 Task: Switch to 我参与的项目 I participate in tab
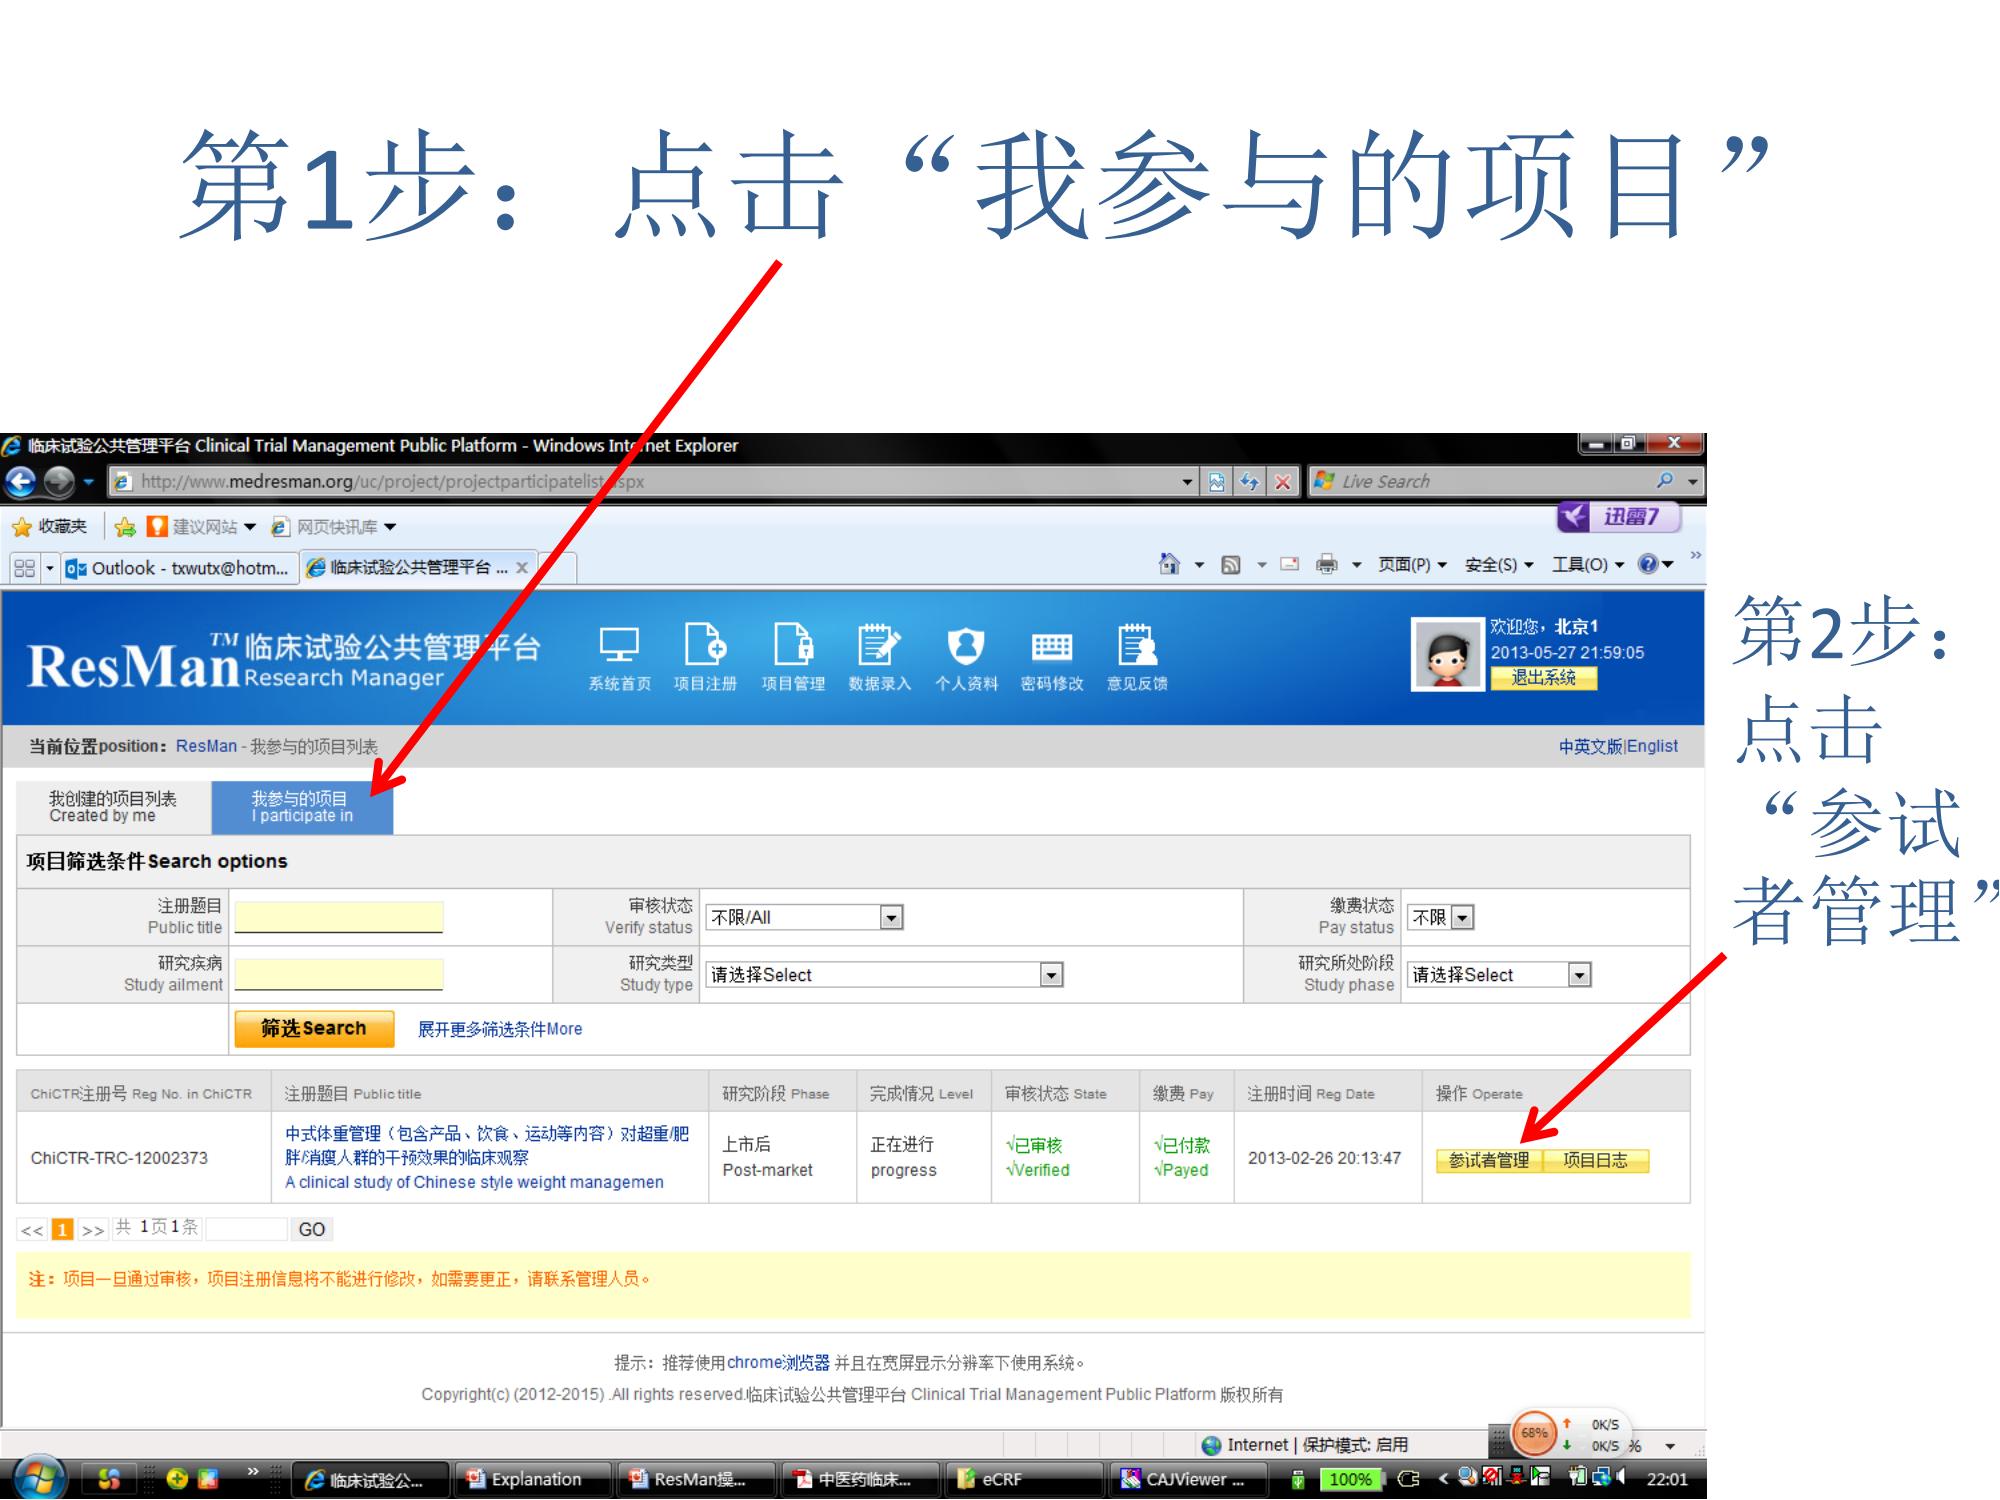click(302, 807)
